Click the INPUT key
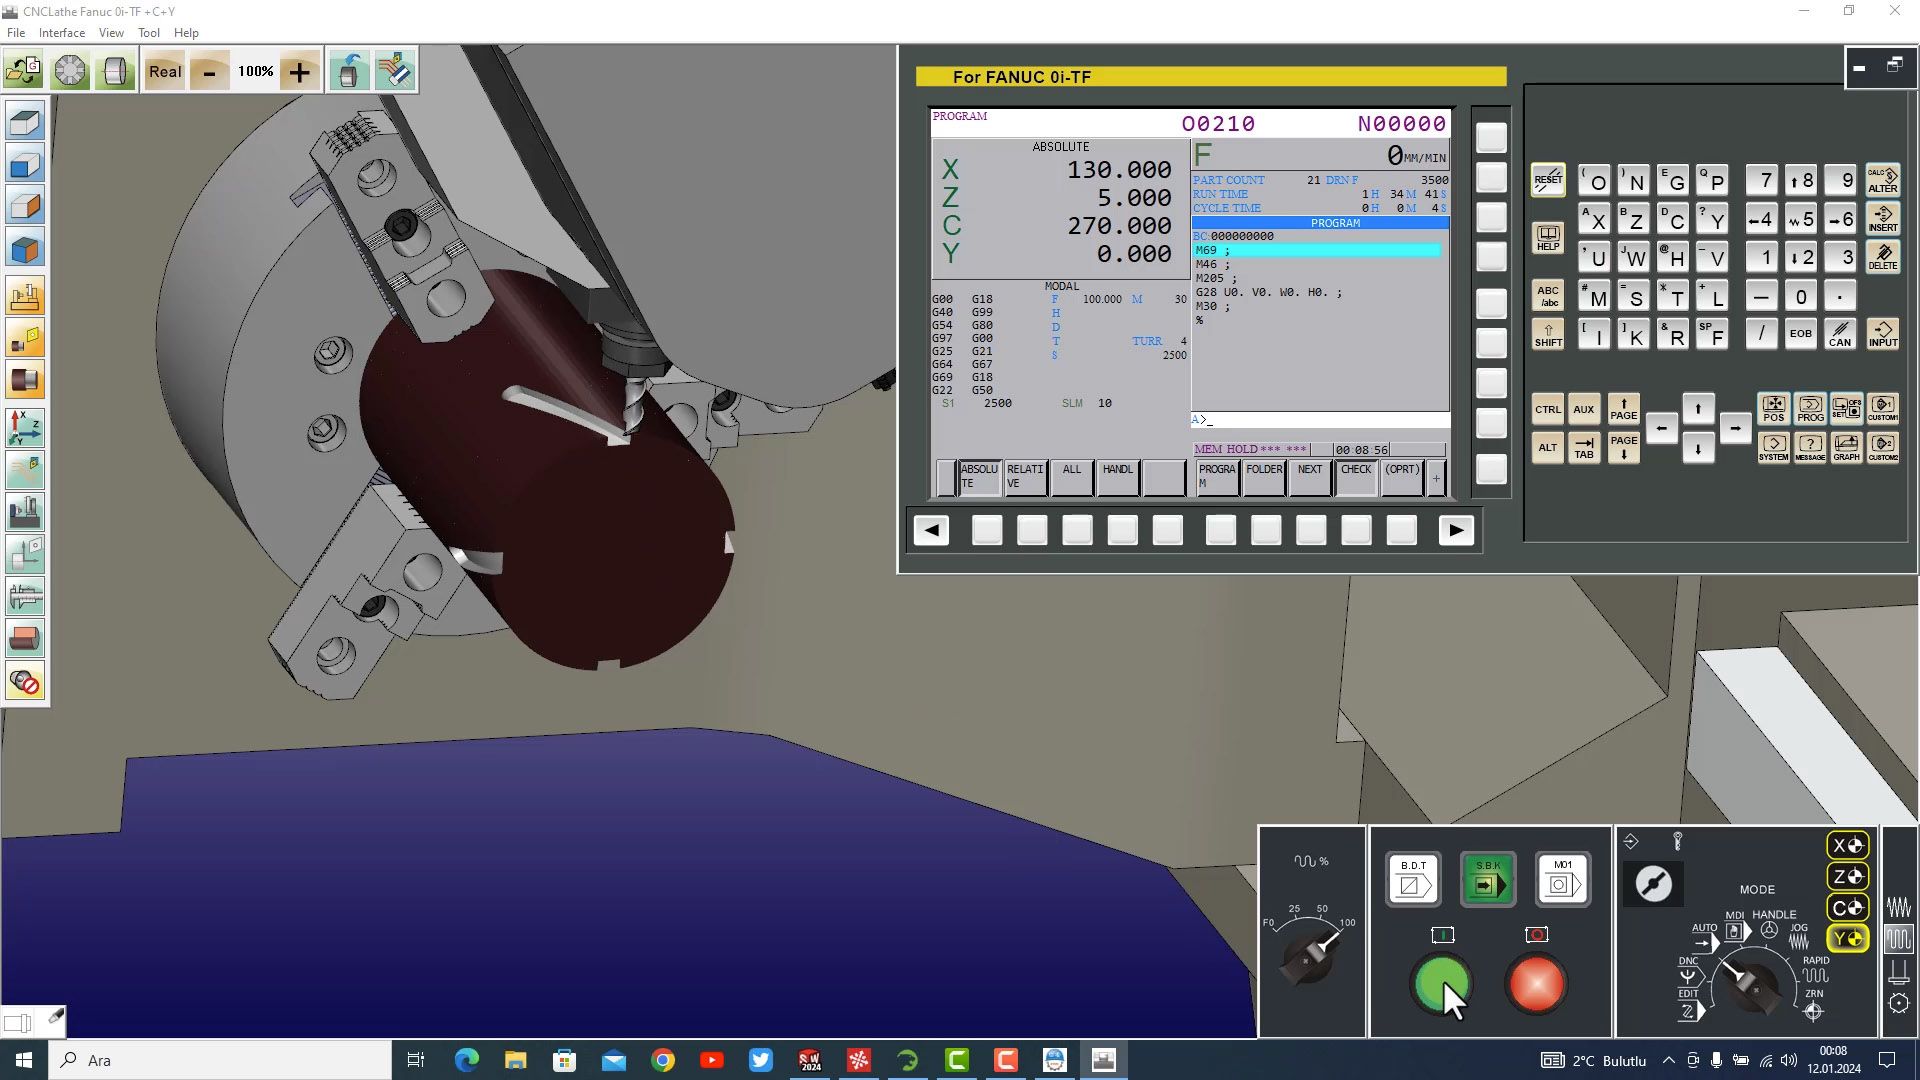 click(1882, 333)
